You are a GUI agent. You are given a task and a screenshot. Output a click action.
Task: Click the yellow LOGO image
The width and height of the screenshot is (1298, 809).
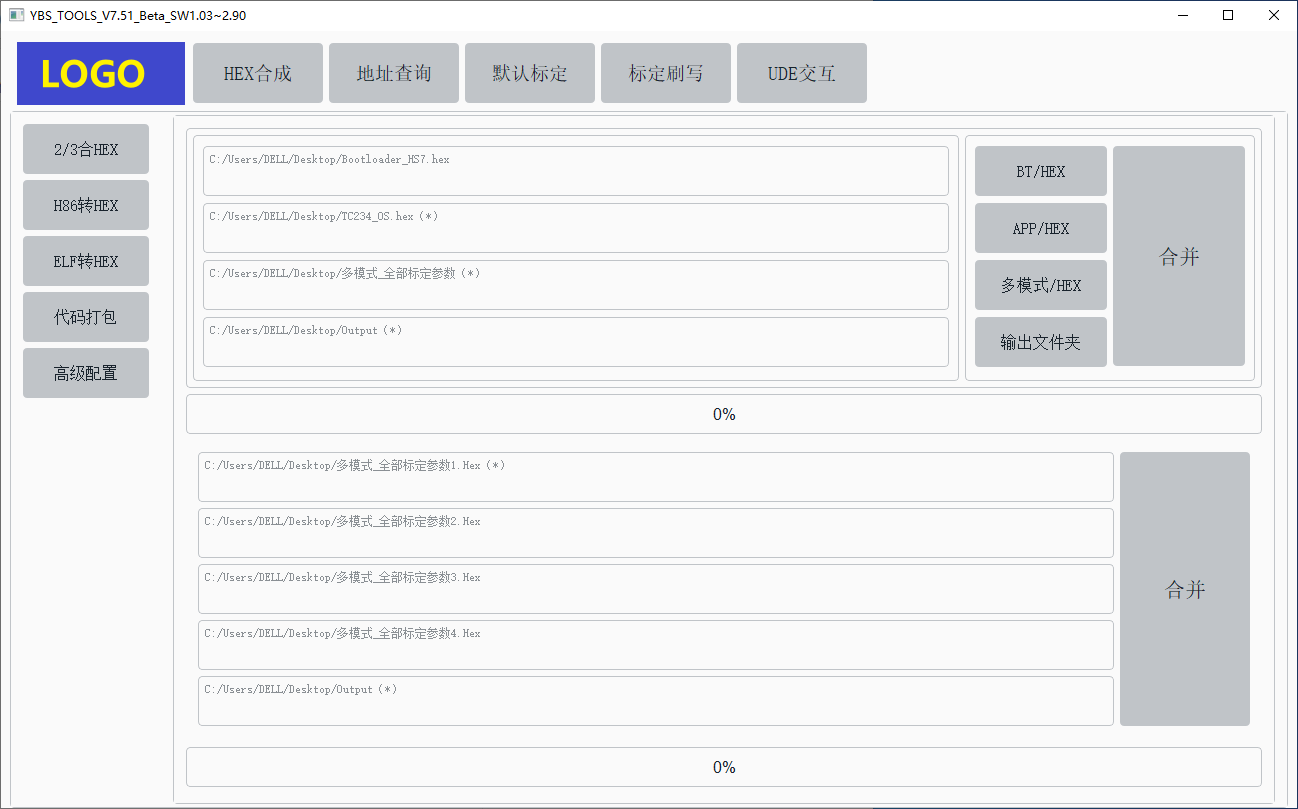point(101,73)
